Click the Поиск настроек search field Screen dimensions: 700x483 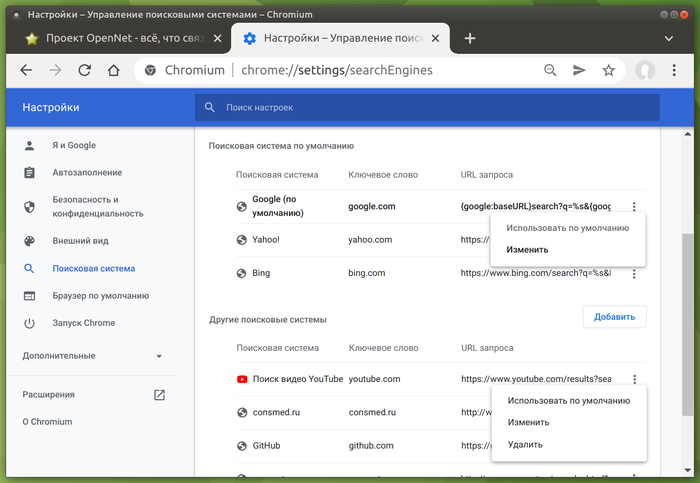(x=427, y=107)
